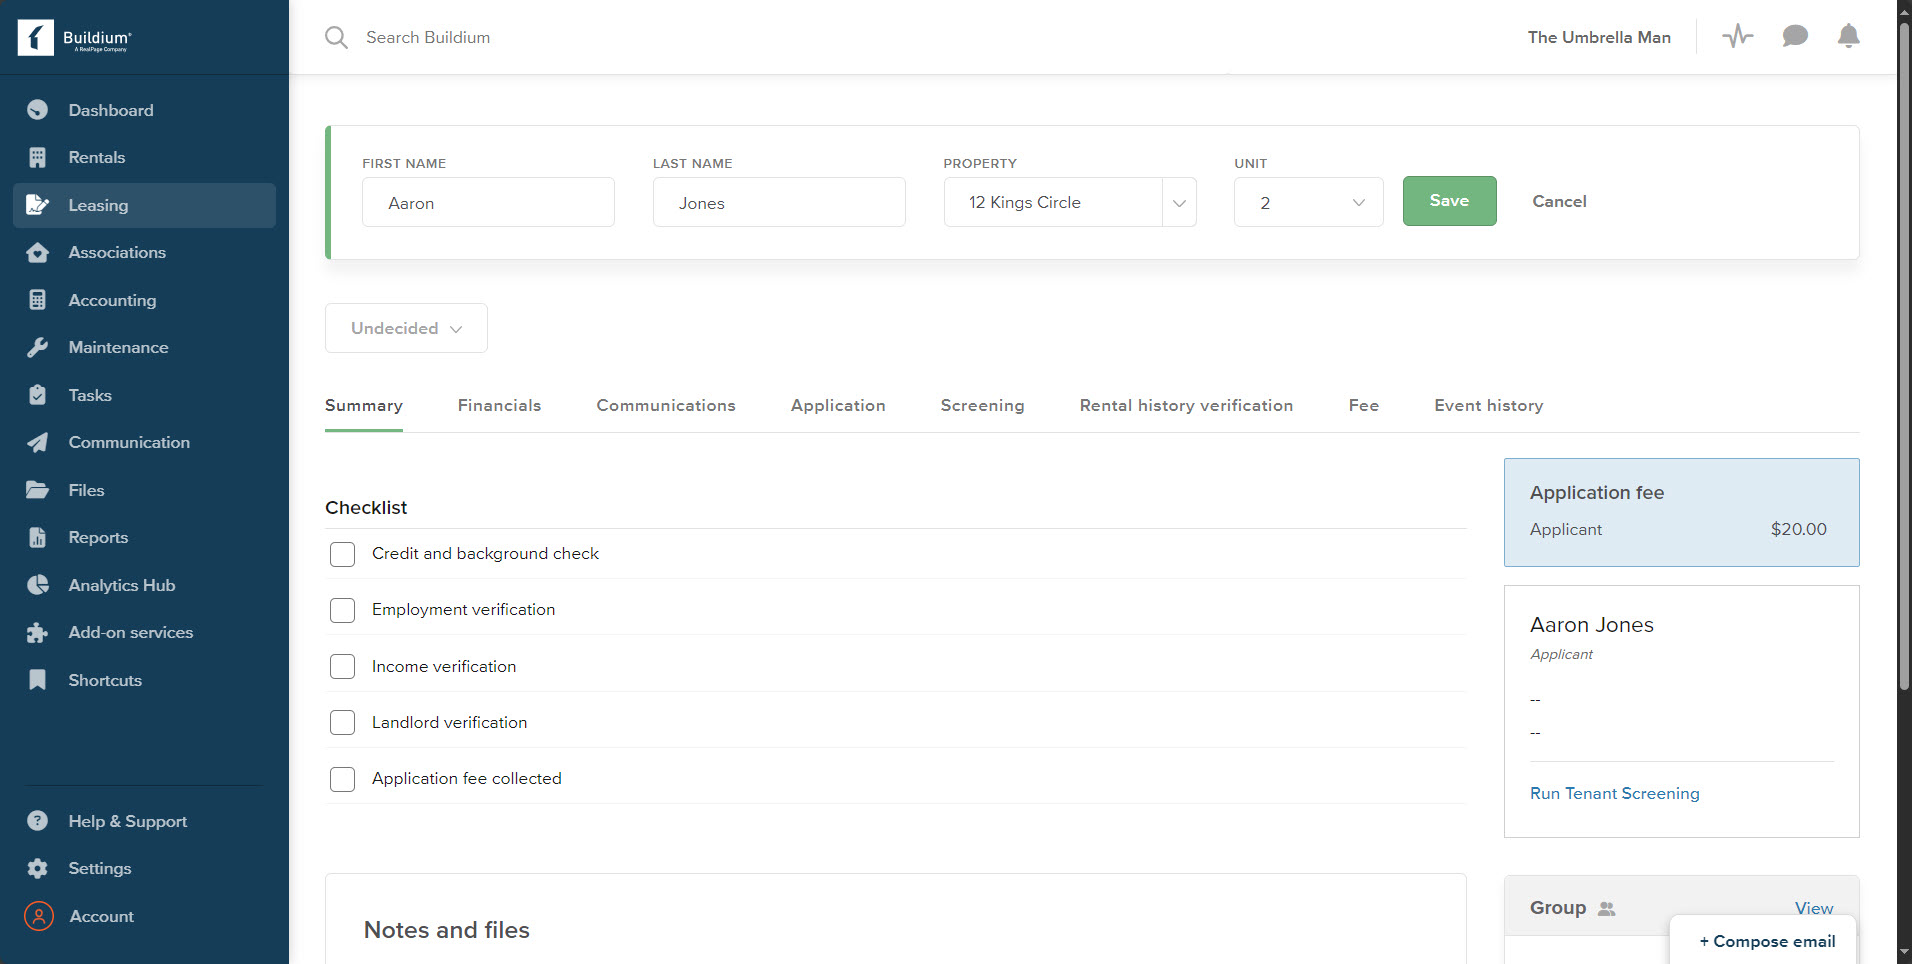The height and width of the screenshot is (964, 1912).
Task: Check Credit and background check
Action: click(x=342, y=554)
